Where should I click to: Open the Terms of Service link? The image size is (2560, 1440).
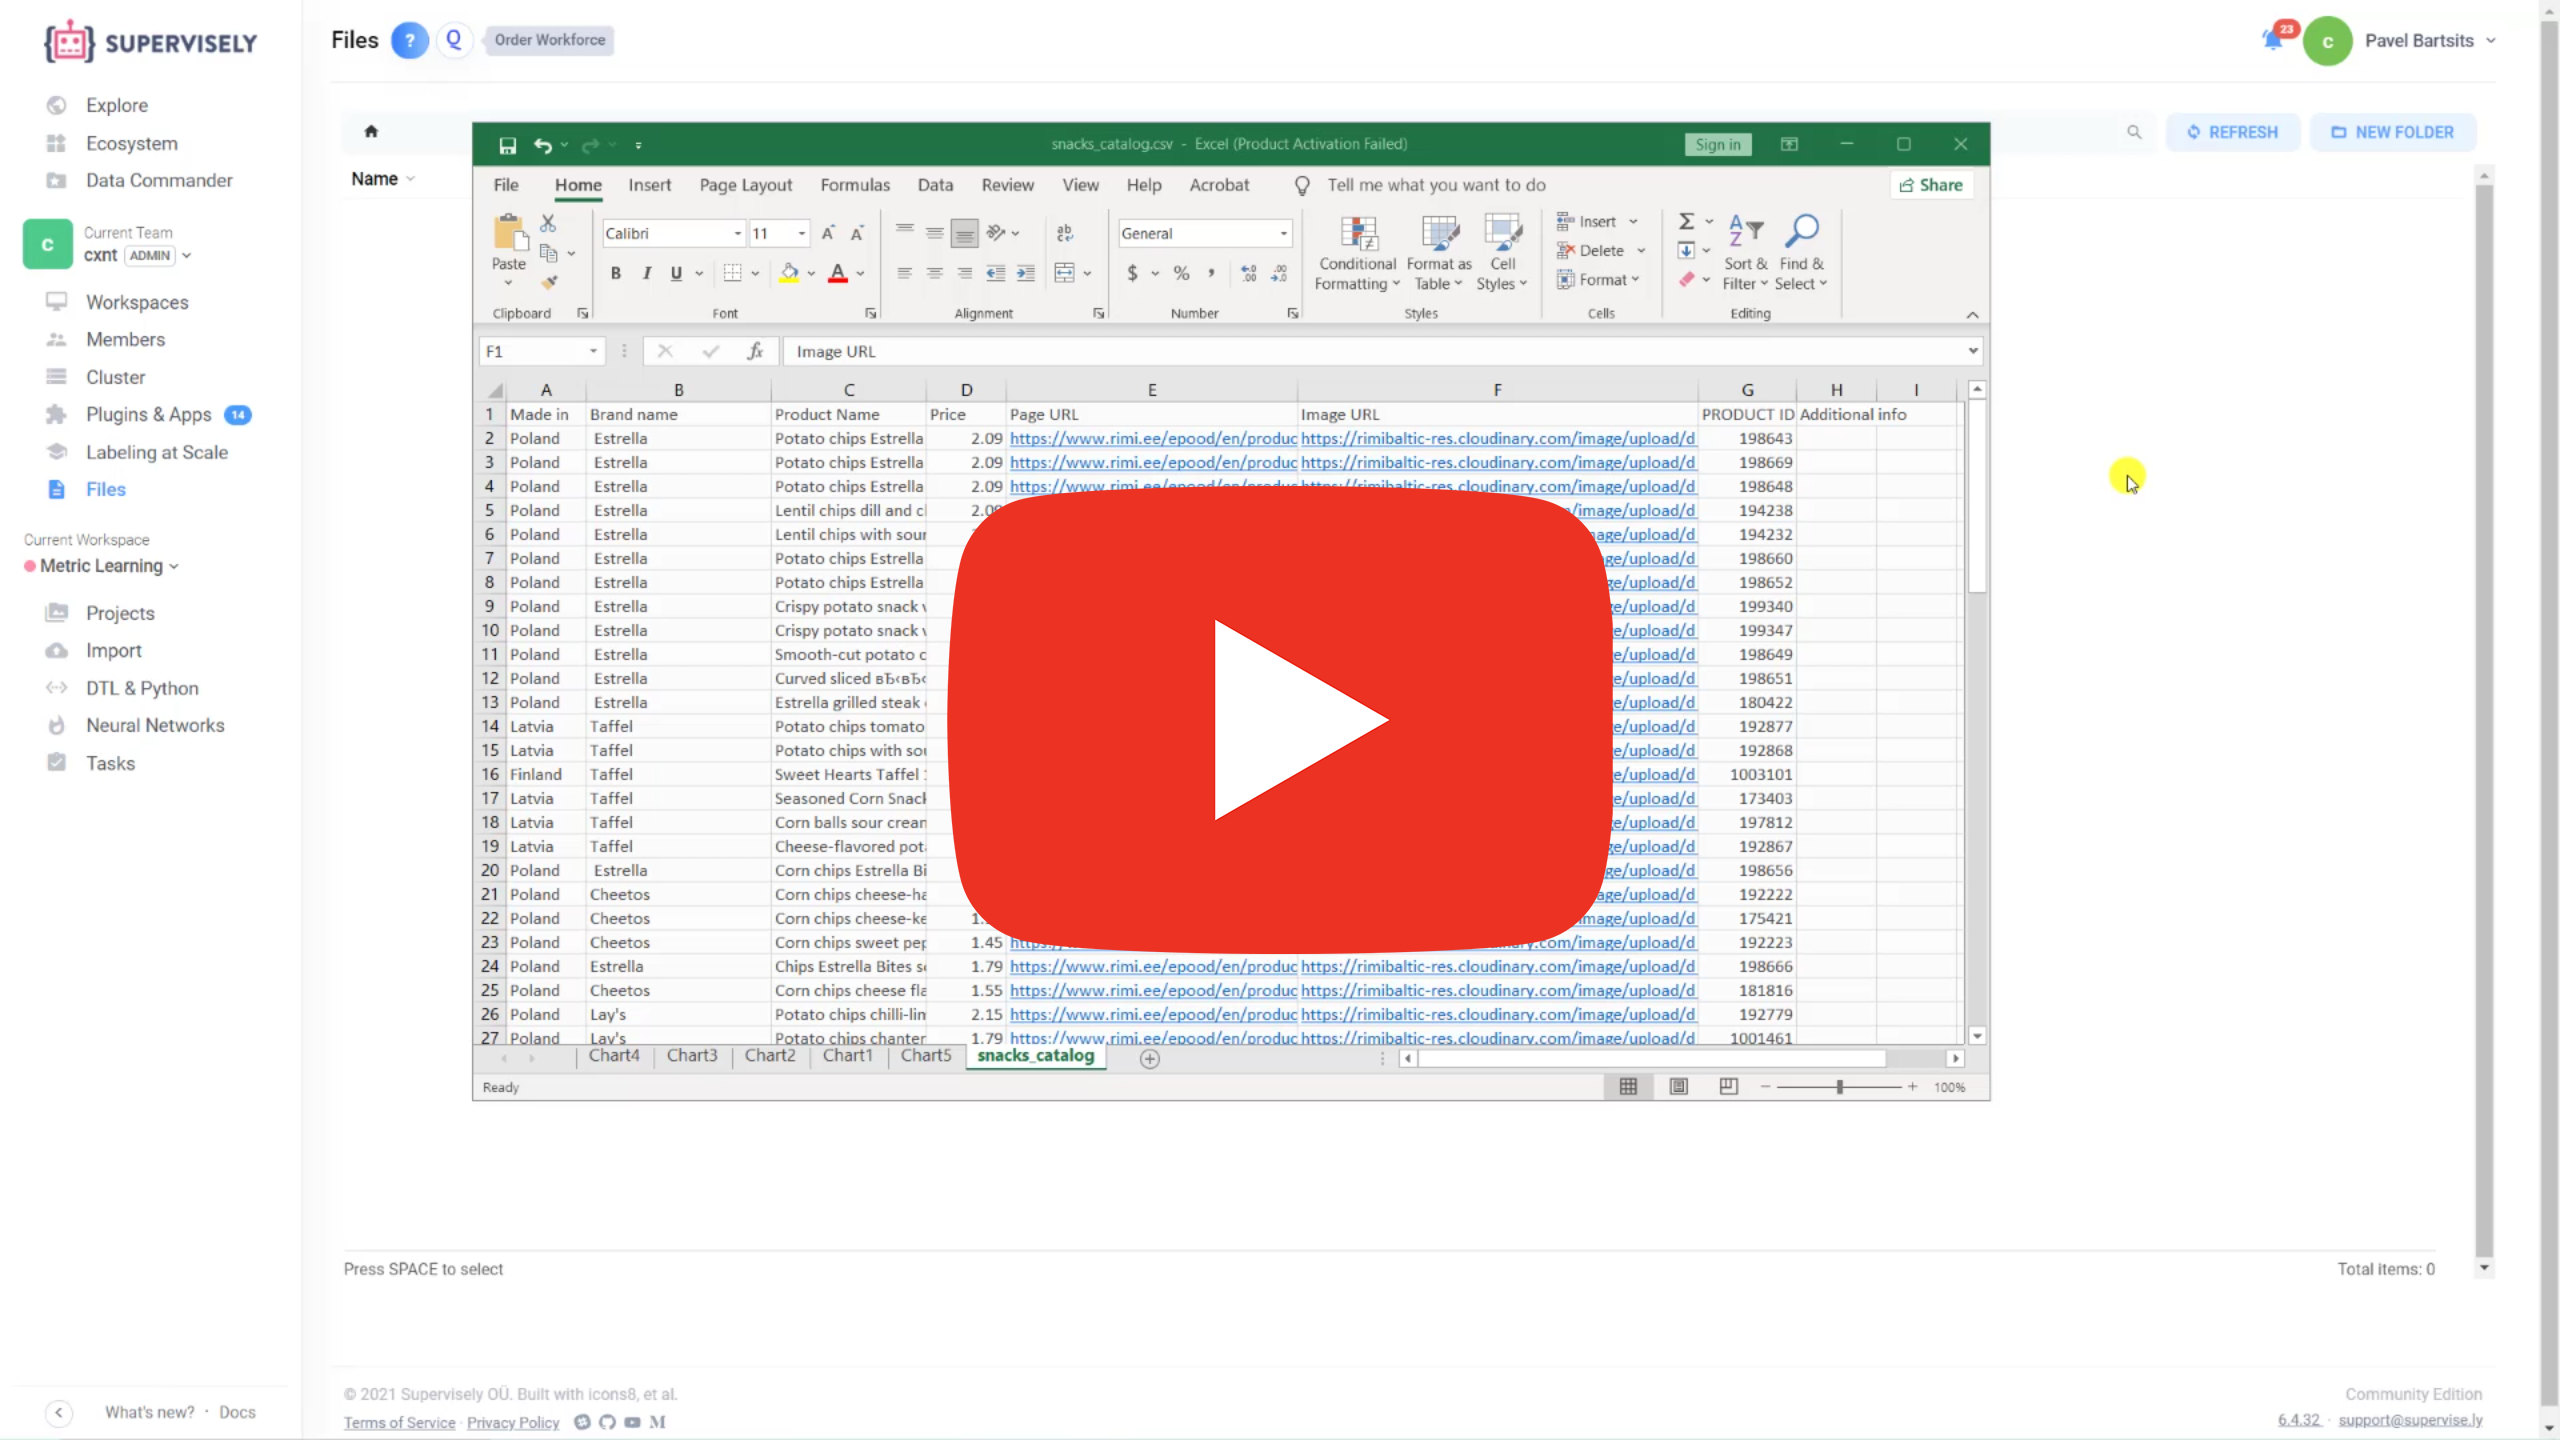click(x=399, y=1422)
